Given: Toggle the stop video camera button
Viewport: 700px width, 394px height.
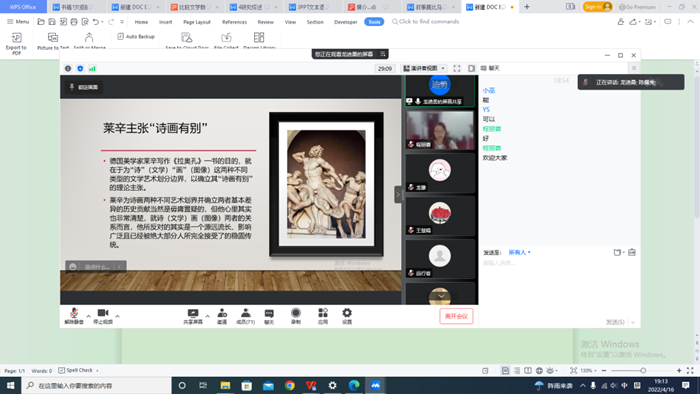Looking at the screenshot, I should click(103, 313).
